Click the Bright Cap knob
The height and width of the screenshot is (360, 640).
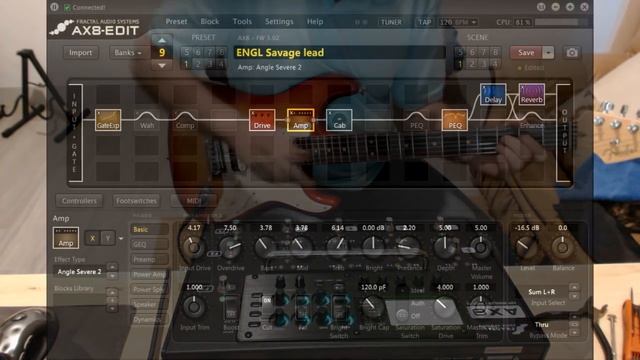[373, 307]
